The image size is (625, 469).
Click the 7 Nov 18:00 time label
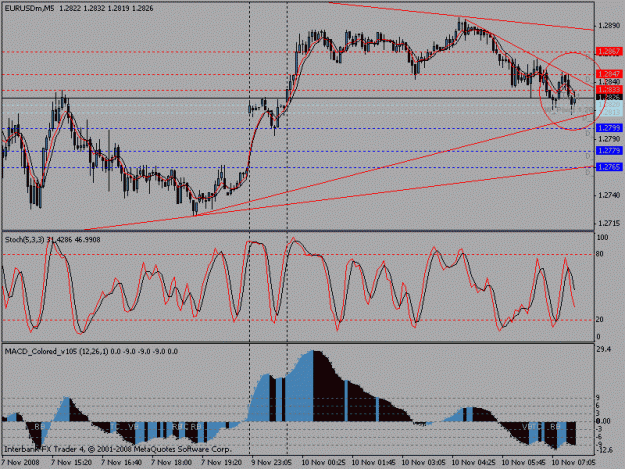[171, 463]
